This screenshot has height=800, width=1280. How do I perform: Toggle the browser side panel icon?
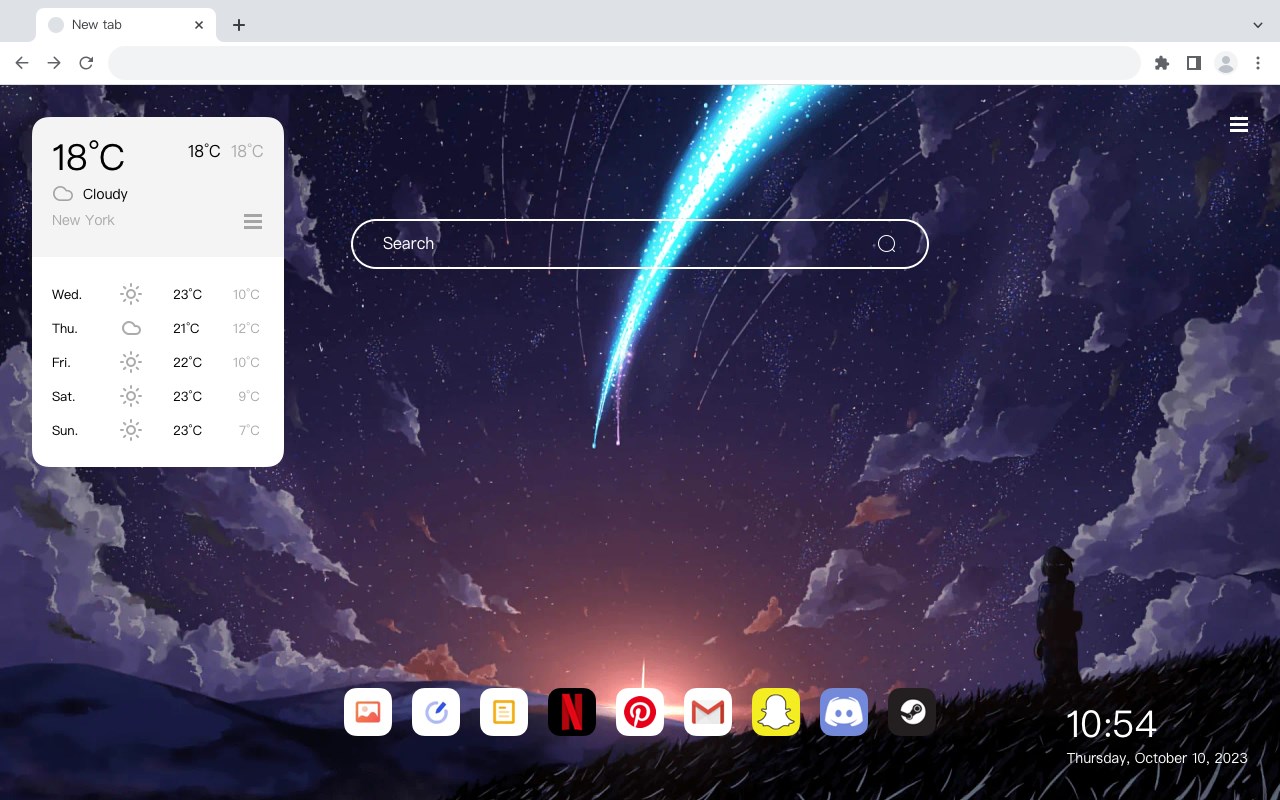point(1193,63)
